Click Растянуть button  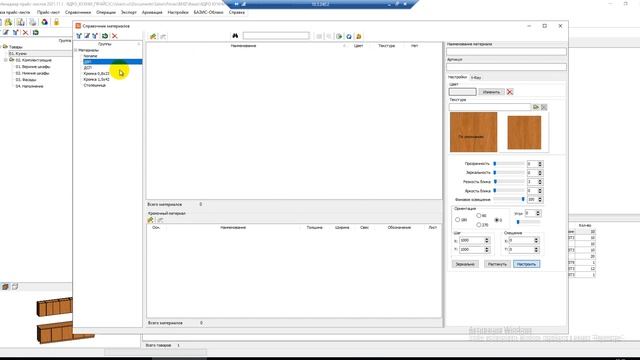point(497,264)
